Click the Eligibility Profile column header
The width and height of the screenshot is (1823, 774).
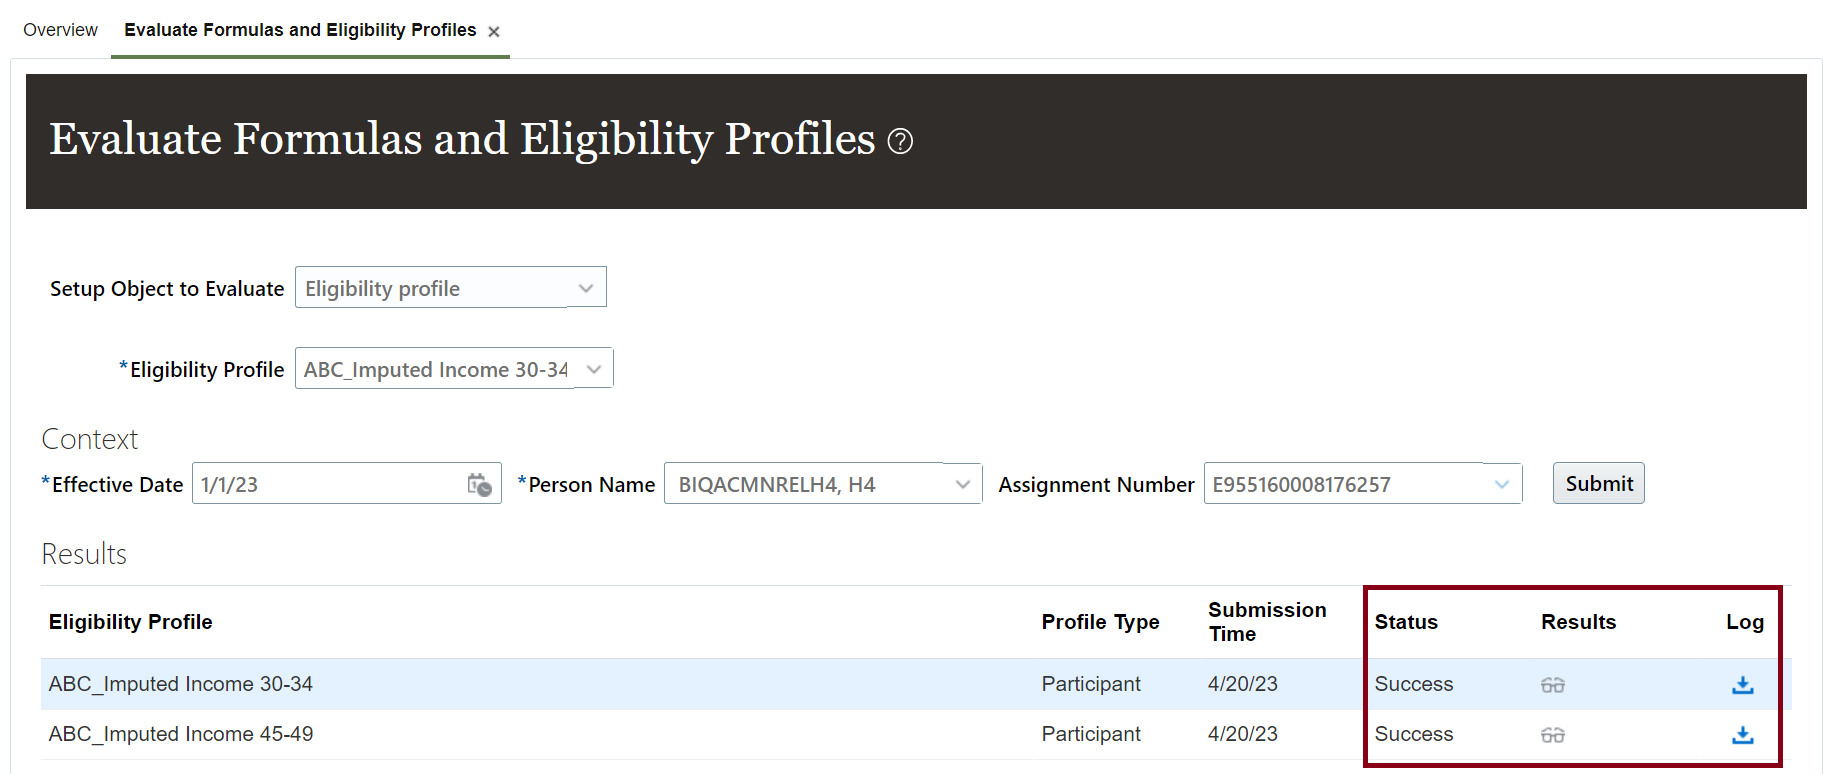tap(131, 622)
